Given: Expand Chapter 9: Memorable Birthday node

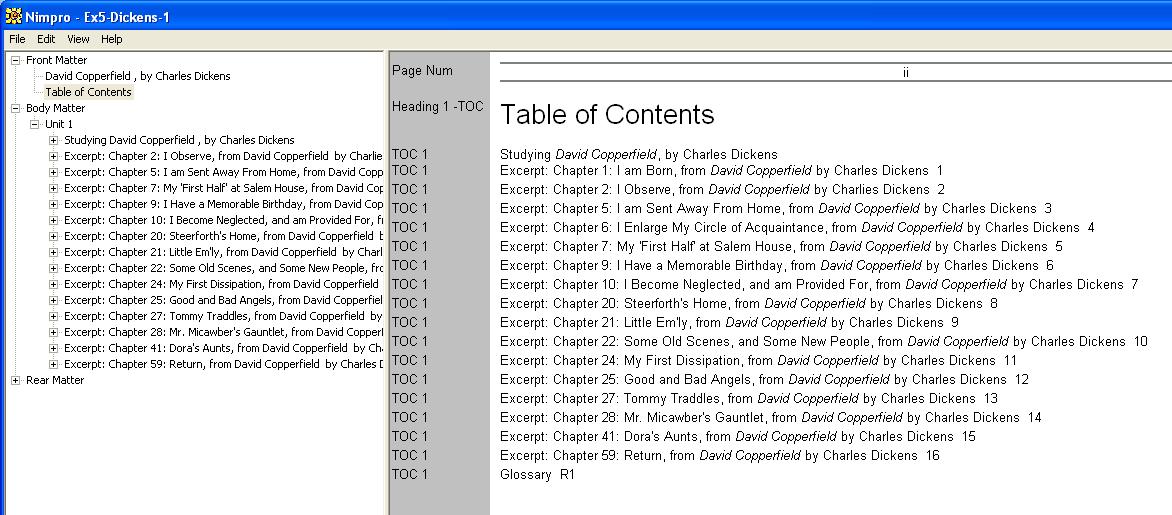Looking at the screenshot, I should pos(53,204).
